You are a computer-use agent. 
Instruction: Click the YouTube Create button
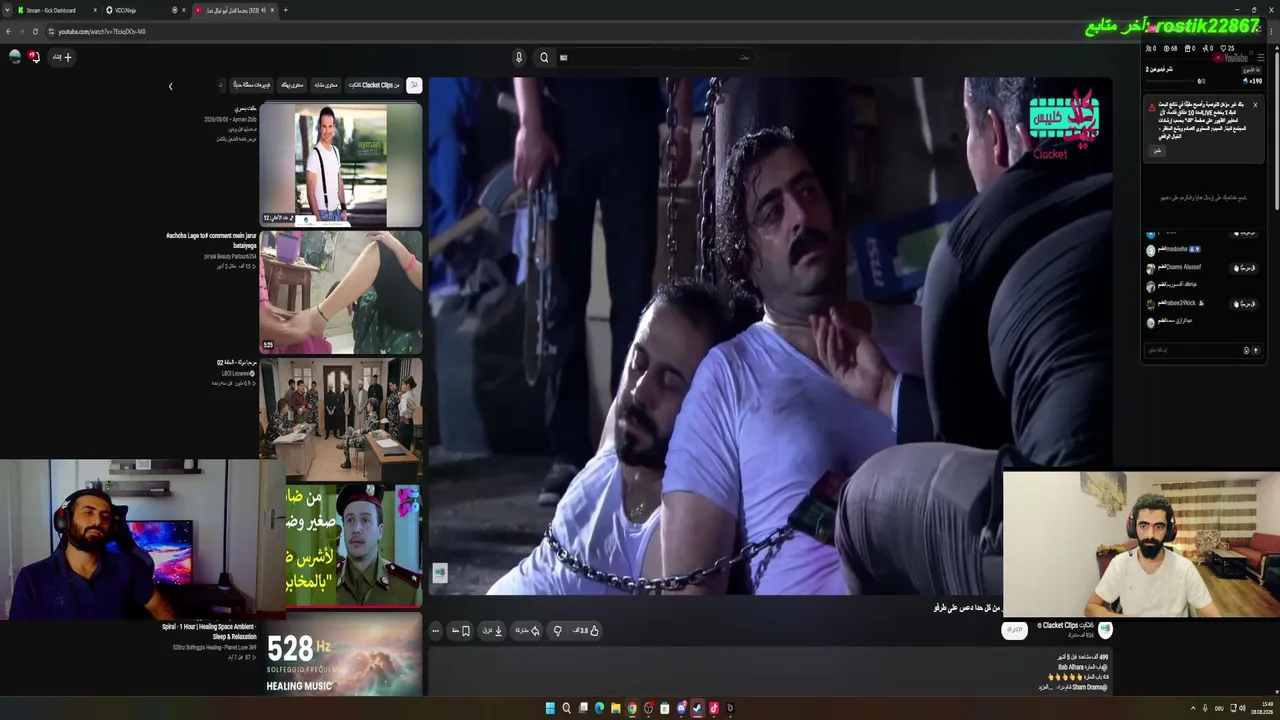63,57
